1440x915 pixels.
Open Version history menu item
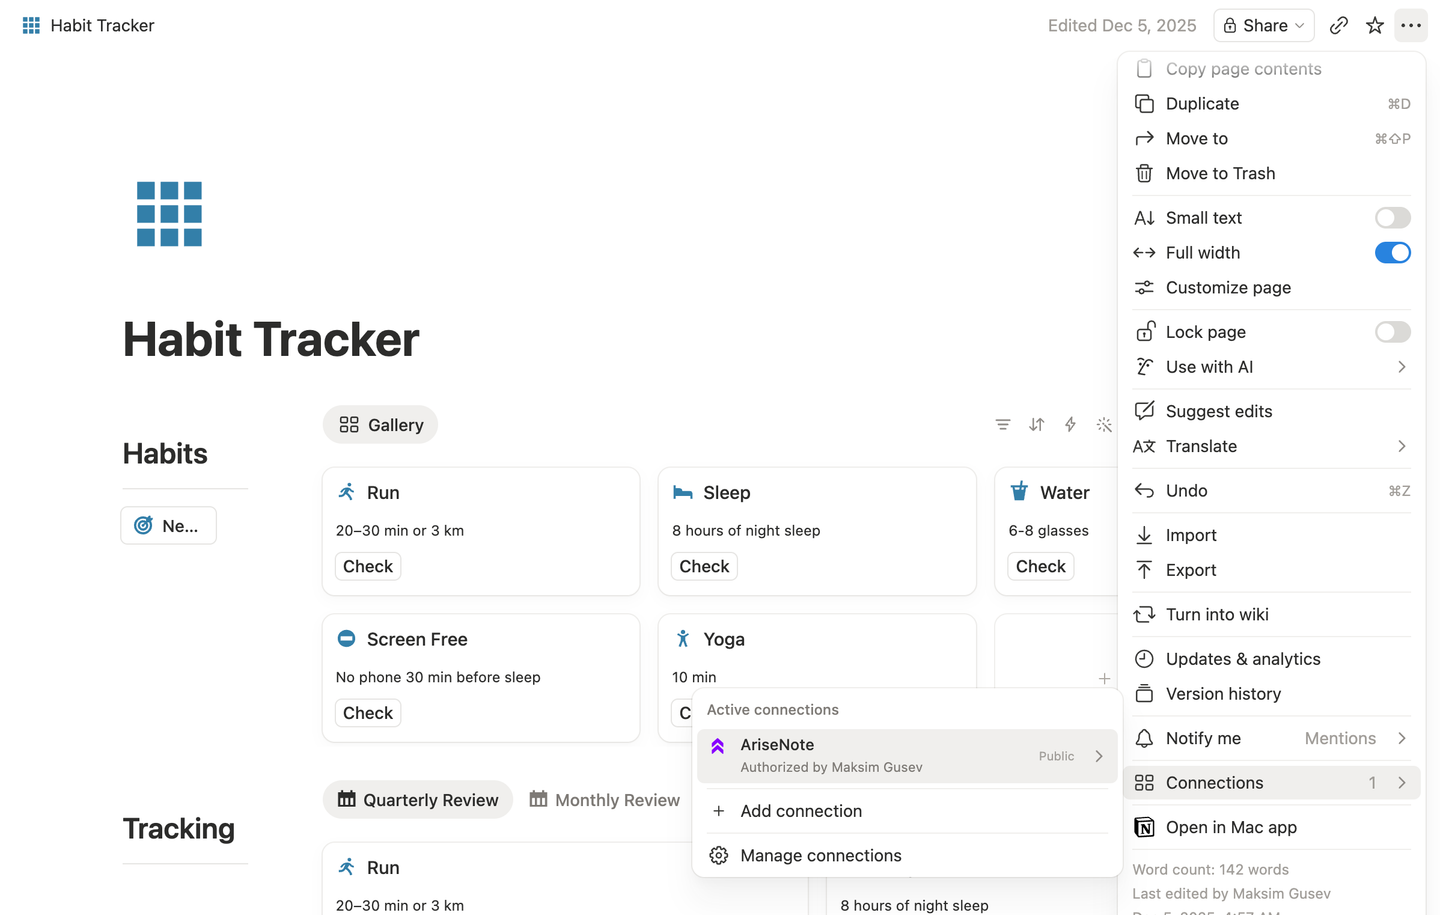tap(1272, 694)
